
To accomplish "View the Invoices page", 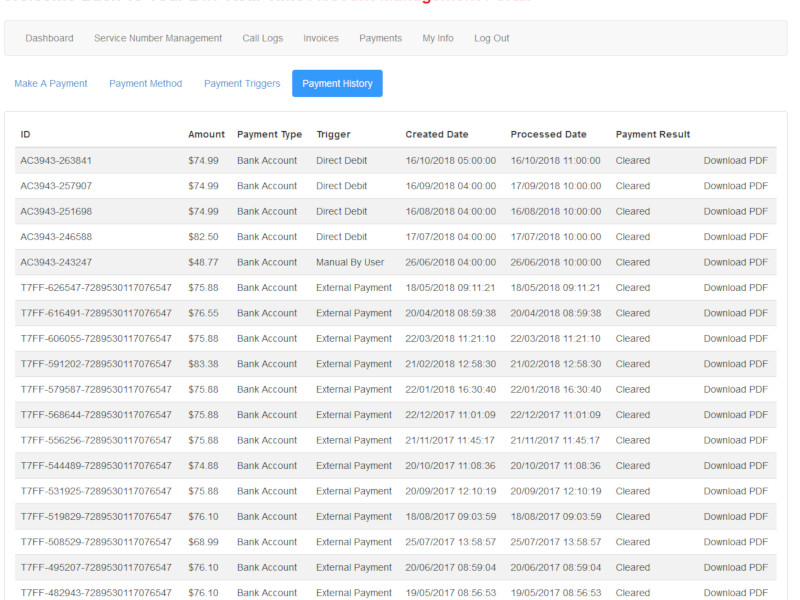I will [x=321, y=38].
